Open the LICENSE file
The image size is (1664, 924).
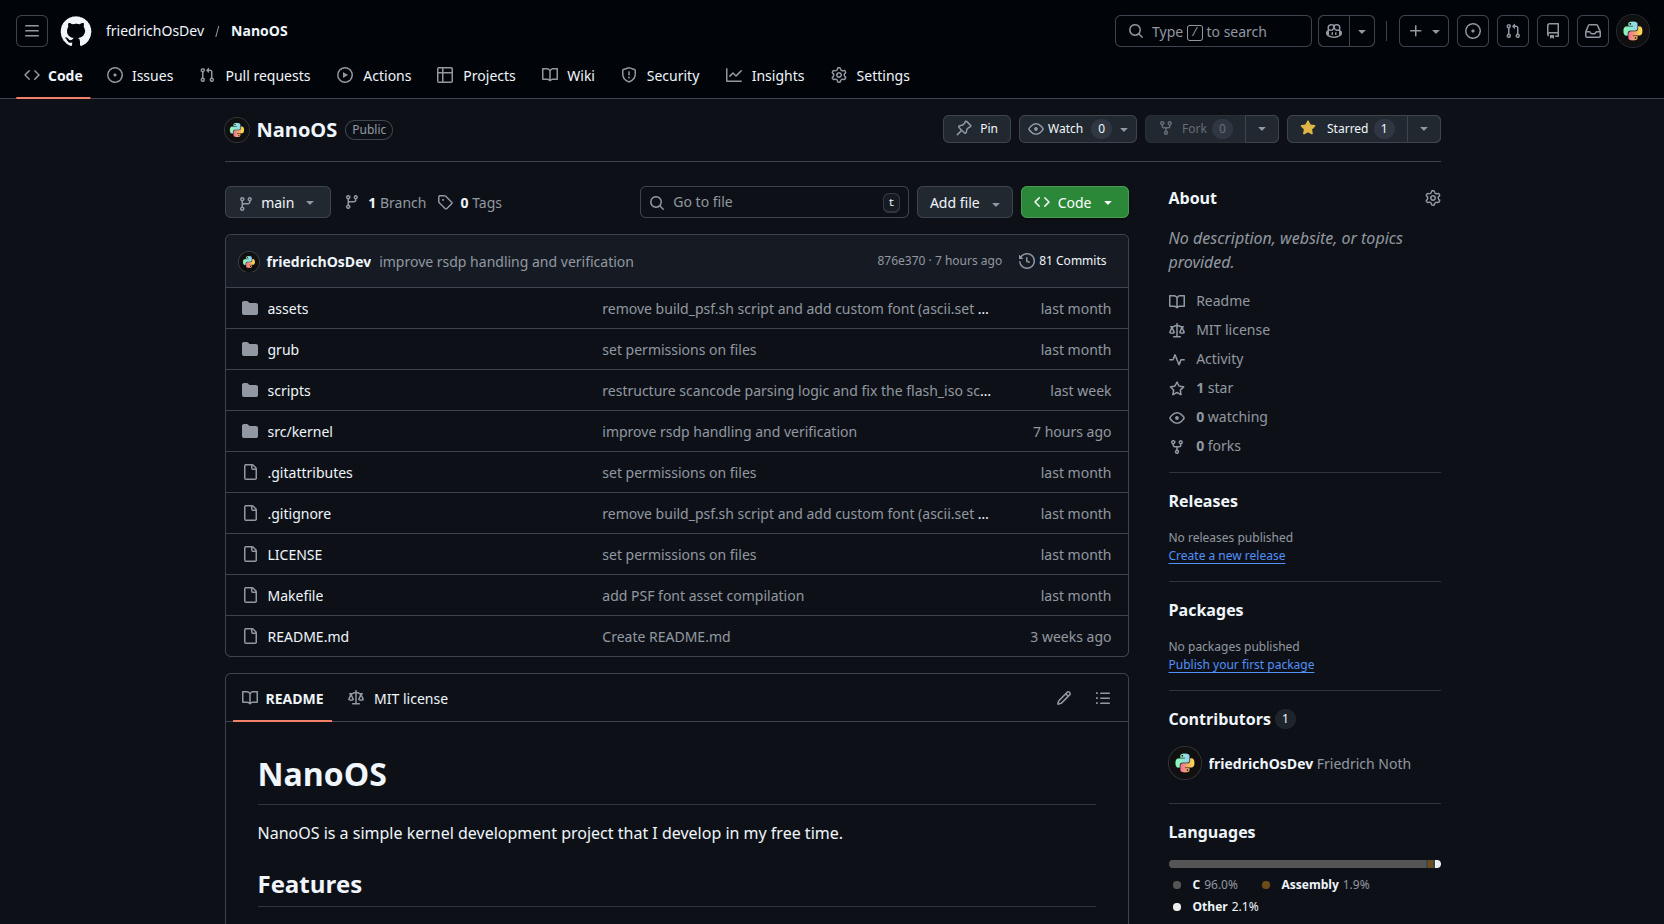coord(295,555)
